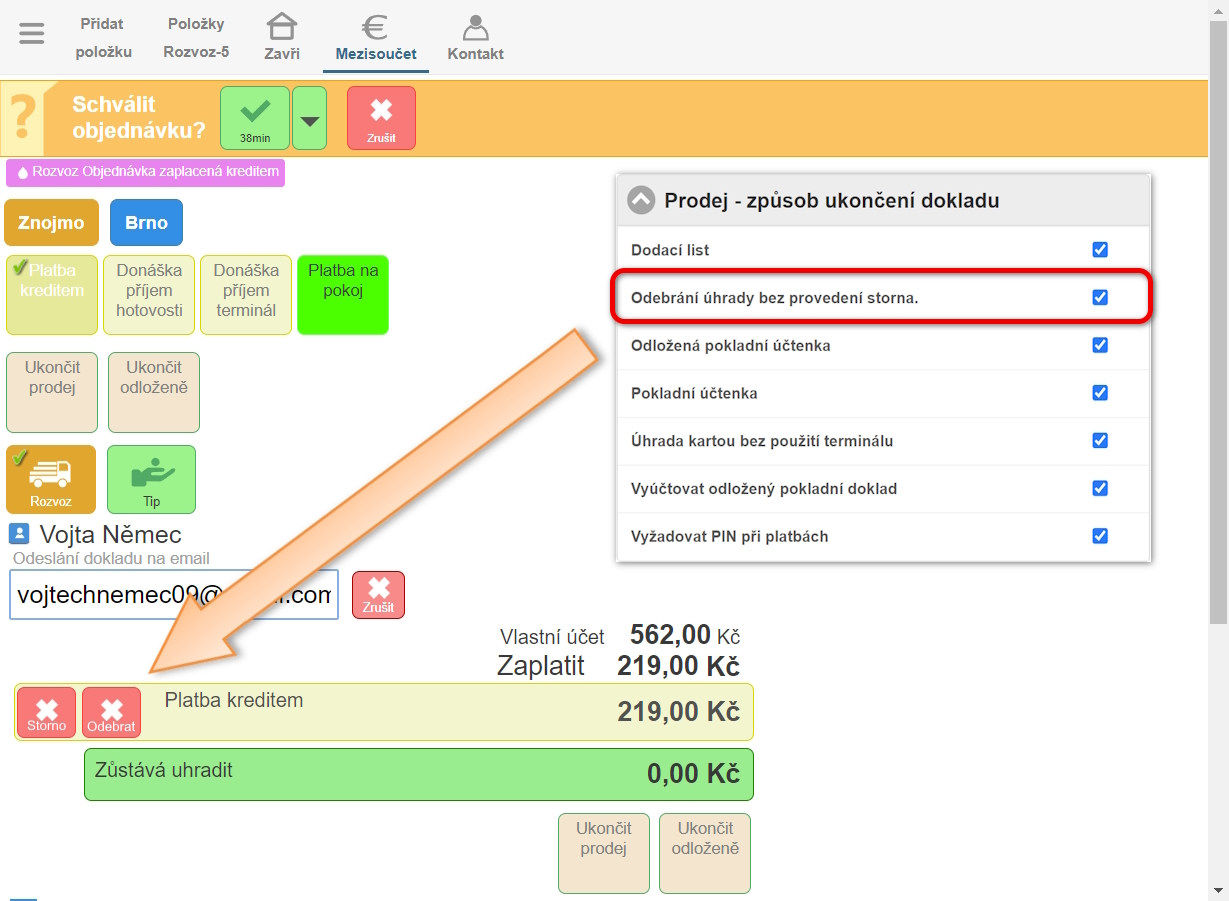This screenshot has height=901, width=1229.
Task: Select the blue Brno location button
Action: click(x=146, y=223)
